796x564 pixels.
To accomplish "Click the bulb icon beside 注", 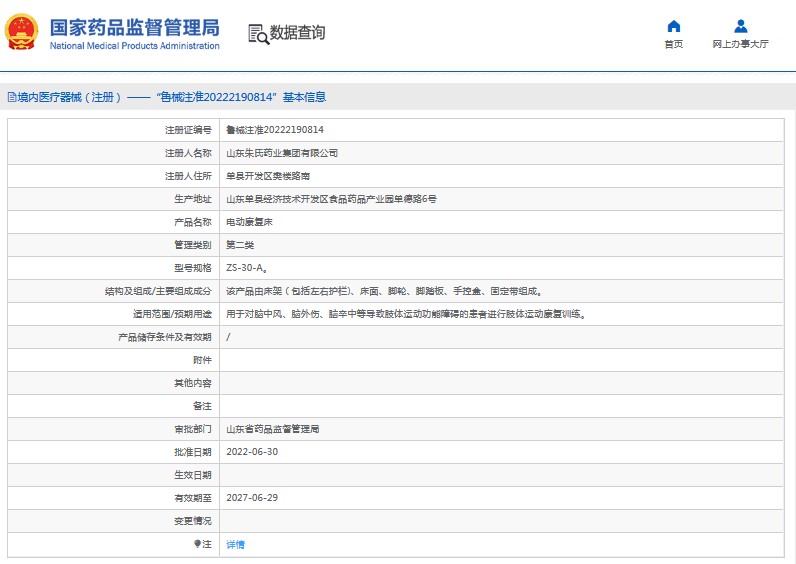I will point(197,544).
